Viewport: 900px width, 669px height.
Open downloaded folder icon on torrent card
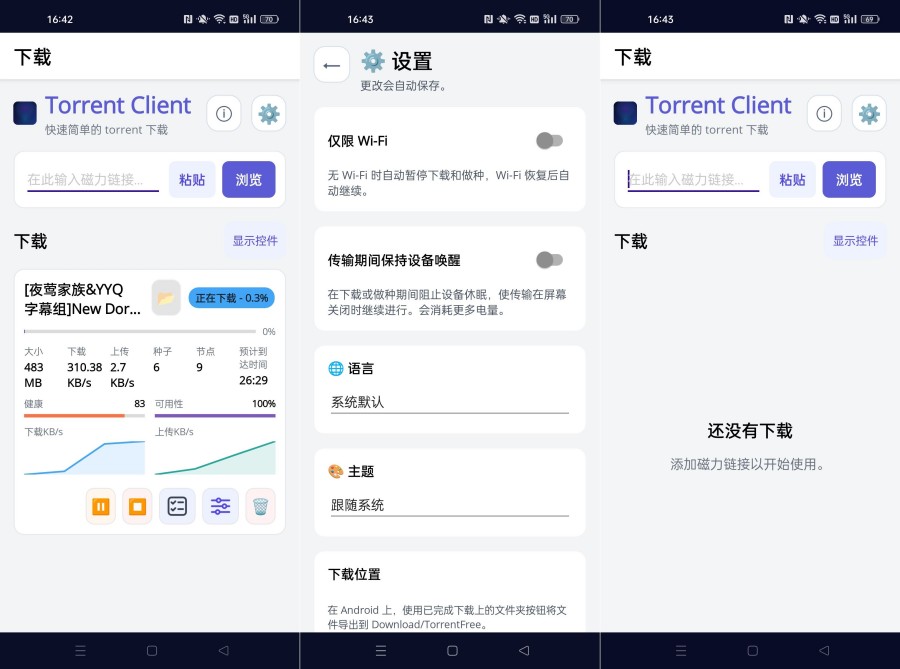(x=166, y=298)
